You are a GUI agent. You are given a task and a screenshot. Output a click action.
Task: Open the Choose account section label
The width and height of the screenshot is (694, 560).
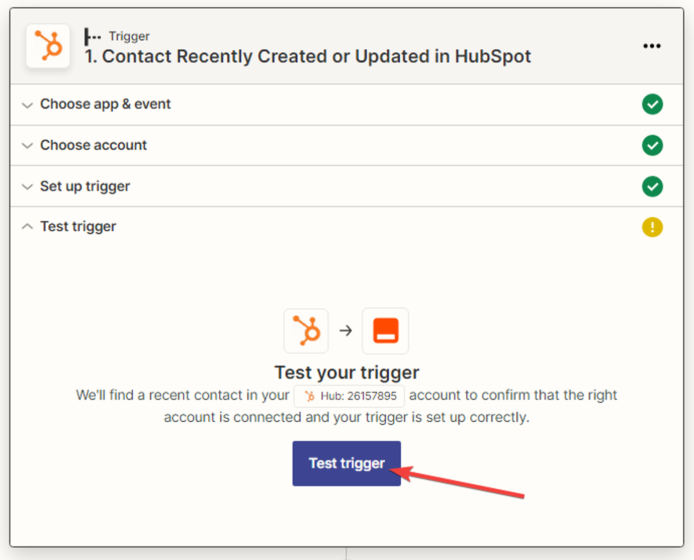(x=93, y=145)
